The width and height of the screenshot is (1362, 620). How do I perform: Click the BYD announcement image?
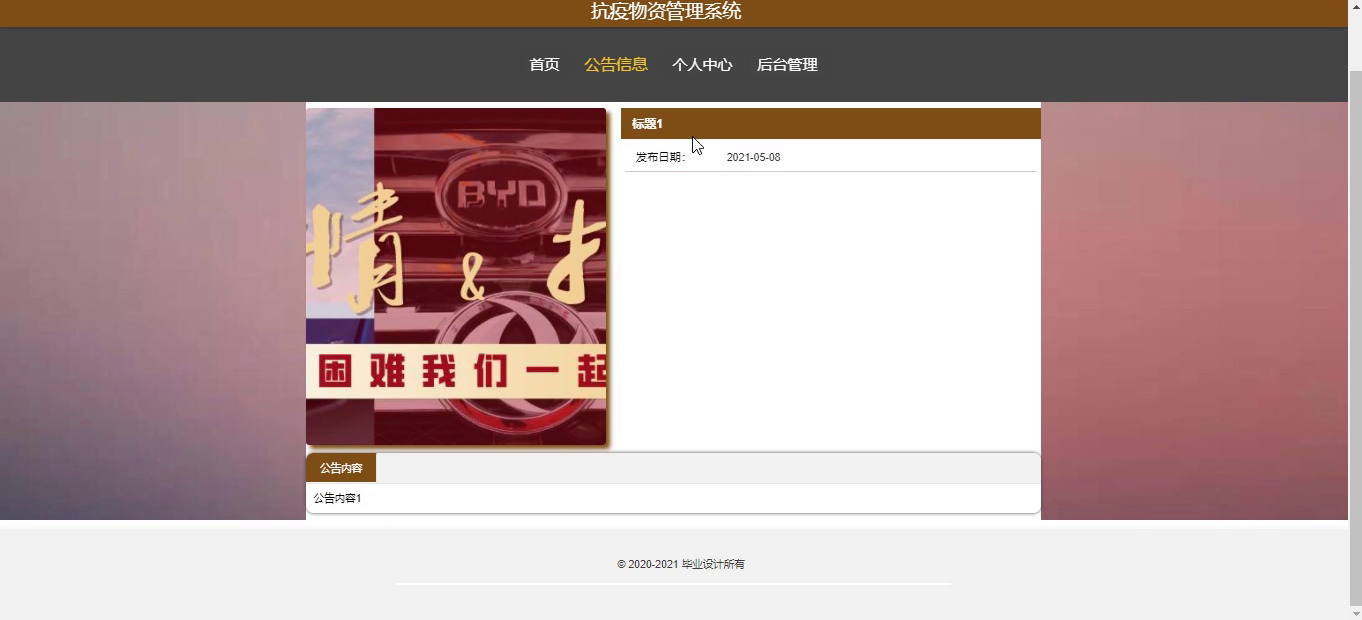coord(456,276)
